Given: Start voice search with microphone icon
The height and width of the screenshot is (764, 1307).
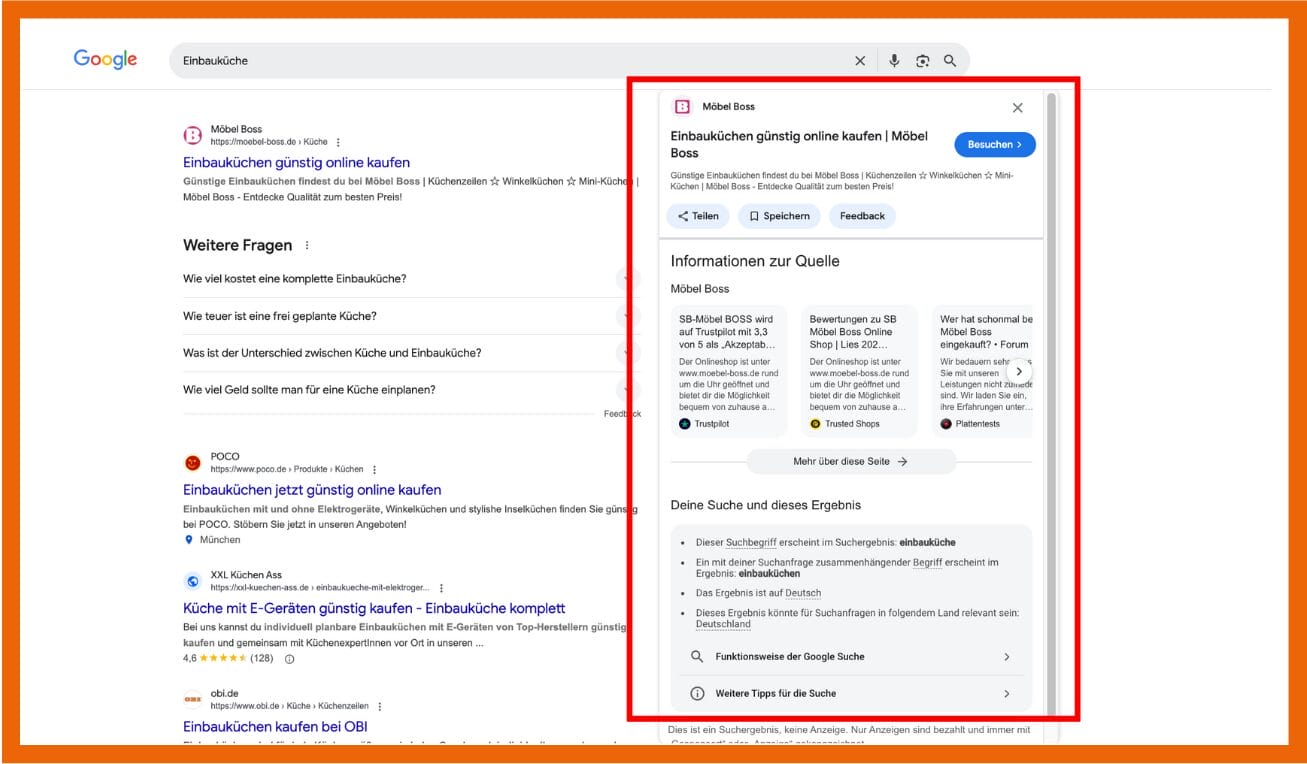Looking at the screenshot, I should point(895,61).
